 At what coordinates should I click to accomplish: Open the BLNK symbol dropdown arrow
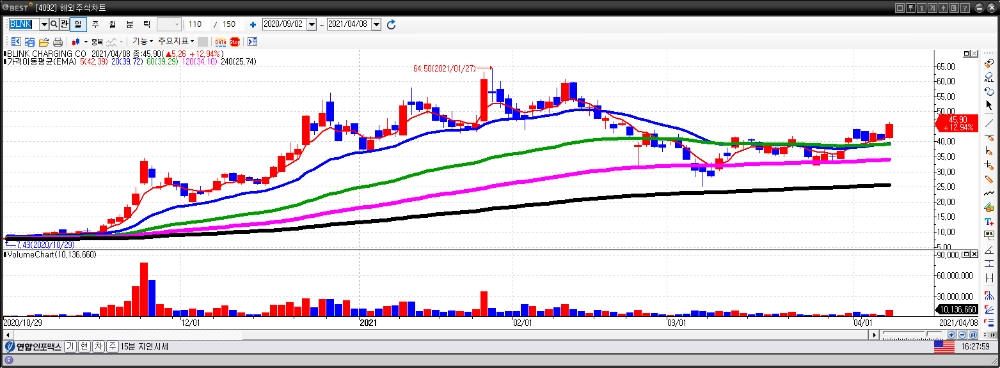pos(44,24)
